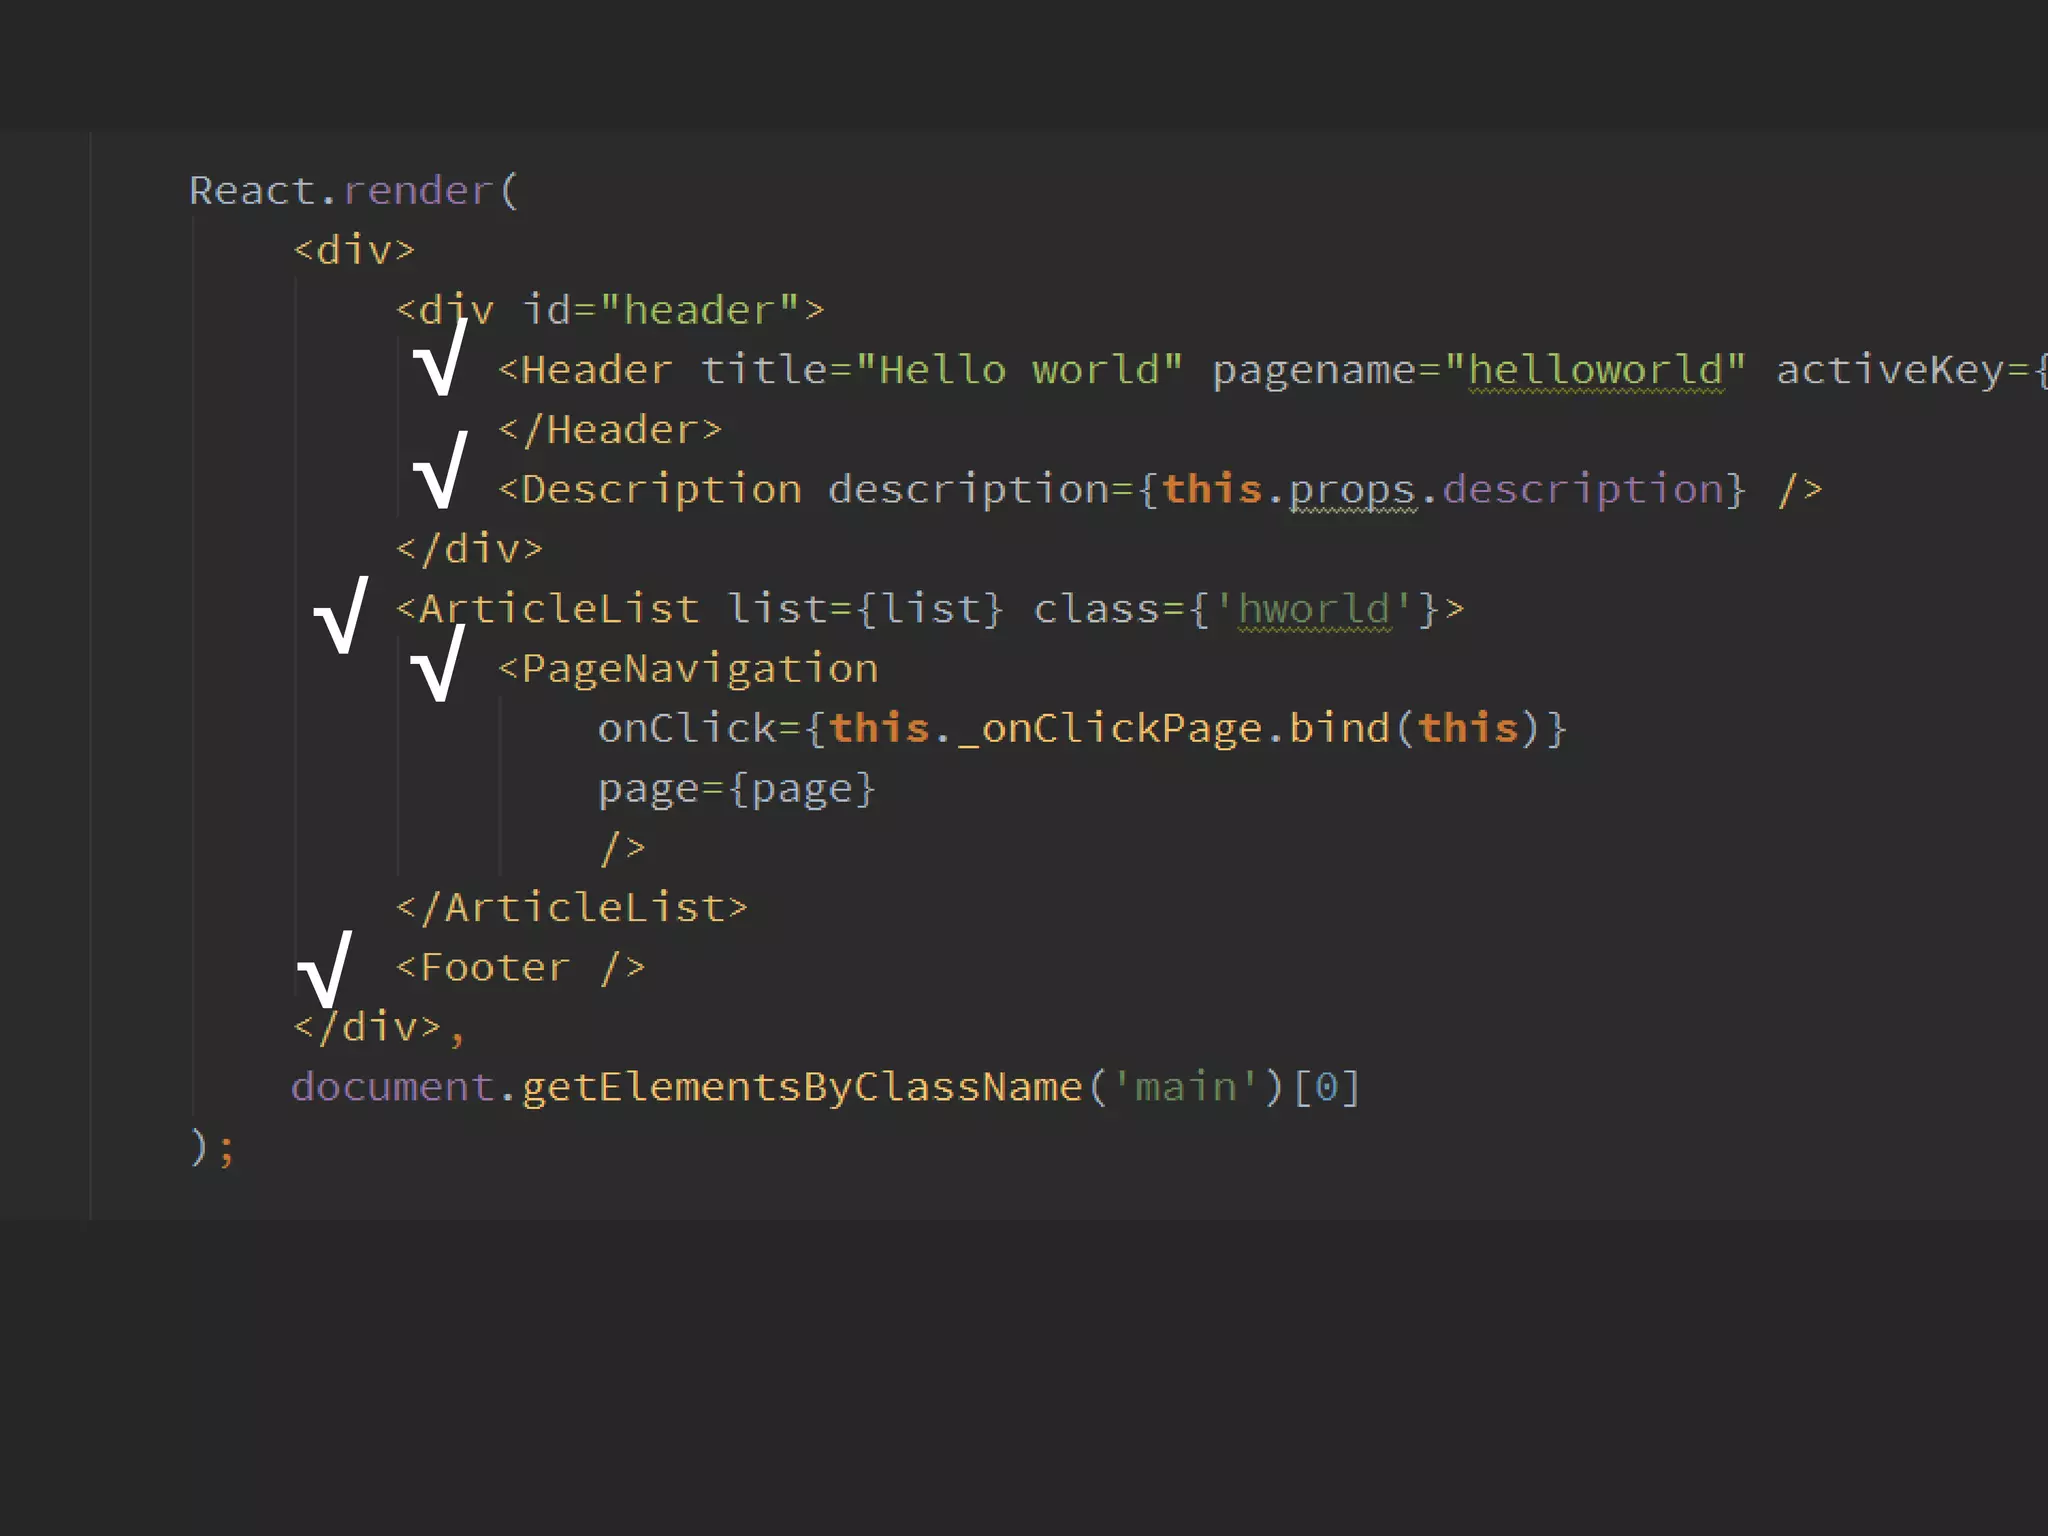Click the activeKey attribute
The width and height of the screenshot is (2048, 1536).
pos(1890,370)
